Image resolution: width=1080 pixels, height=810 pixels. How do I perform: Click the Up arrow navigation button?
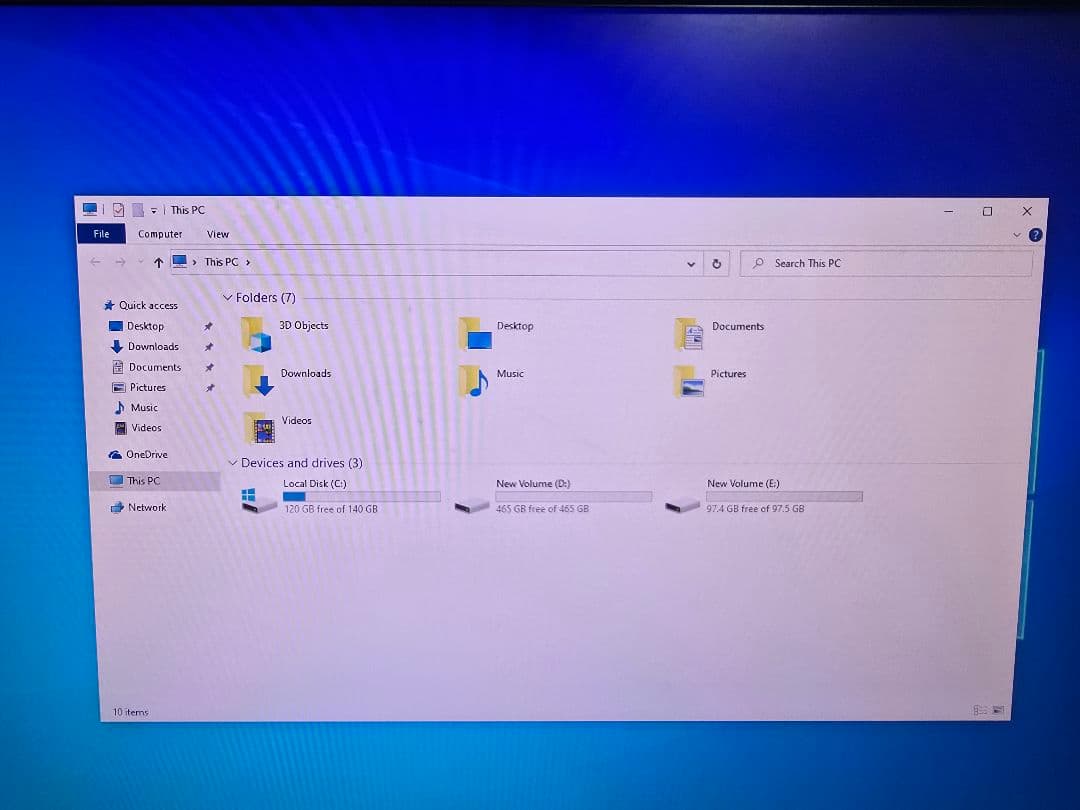158,261
